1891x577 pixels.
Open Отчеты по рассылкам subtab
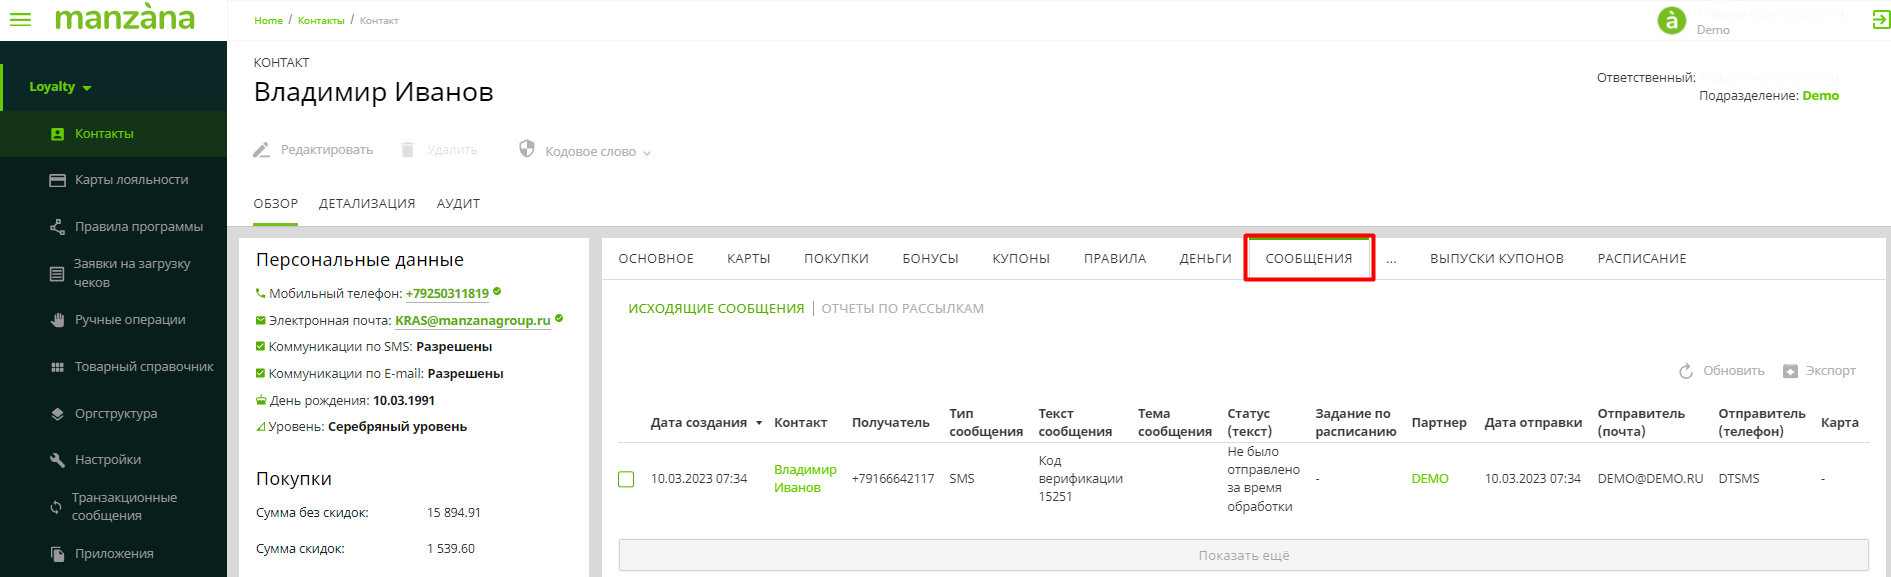click(x=902, y=309)
